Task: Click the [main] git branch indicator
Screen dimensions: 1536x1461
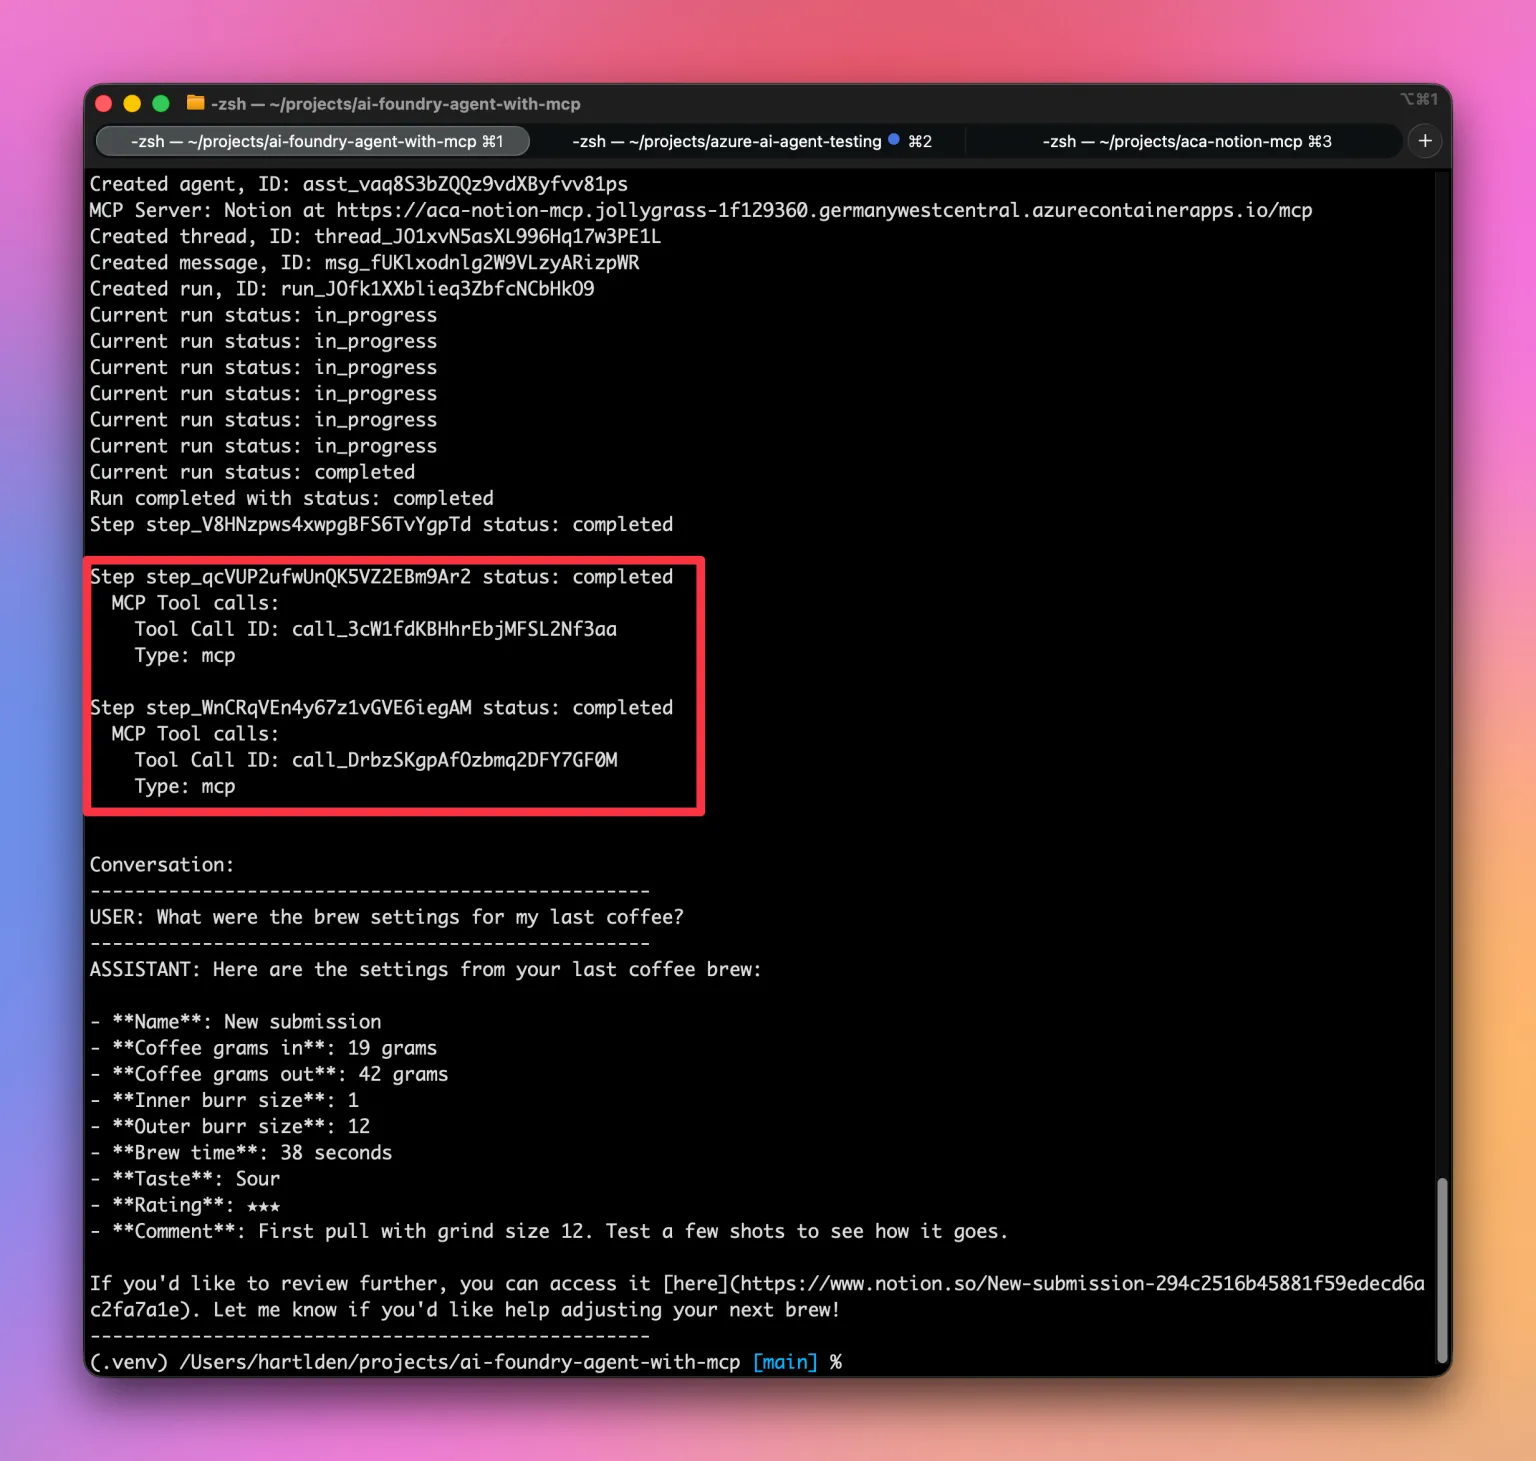Action: point(784,1362)
